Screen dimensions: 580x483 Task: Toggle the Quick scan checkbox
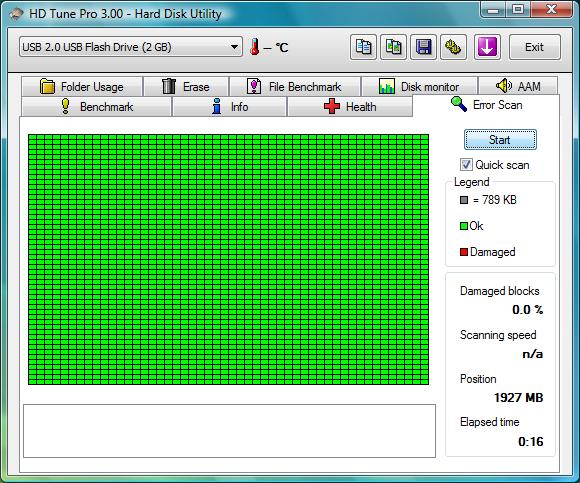[x=466, y=165]
